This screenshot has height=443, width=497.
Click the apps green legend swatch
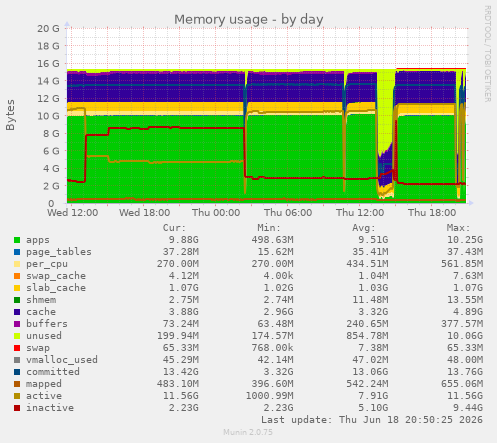(17, 240)
